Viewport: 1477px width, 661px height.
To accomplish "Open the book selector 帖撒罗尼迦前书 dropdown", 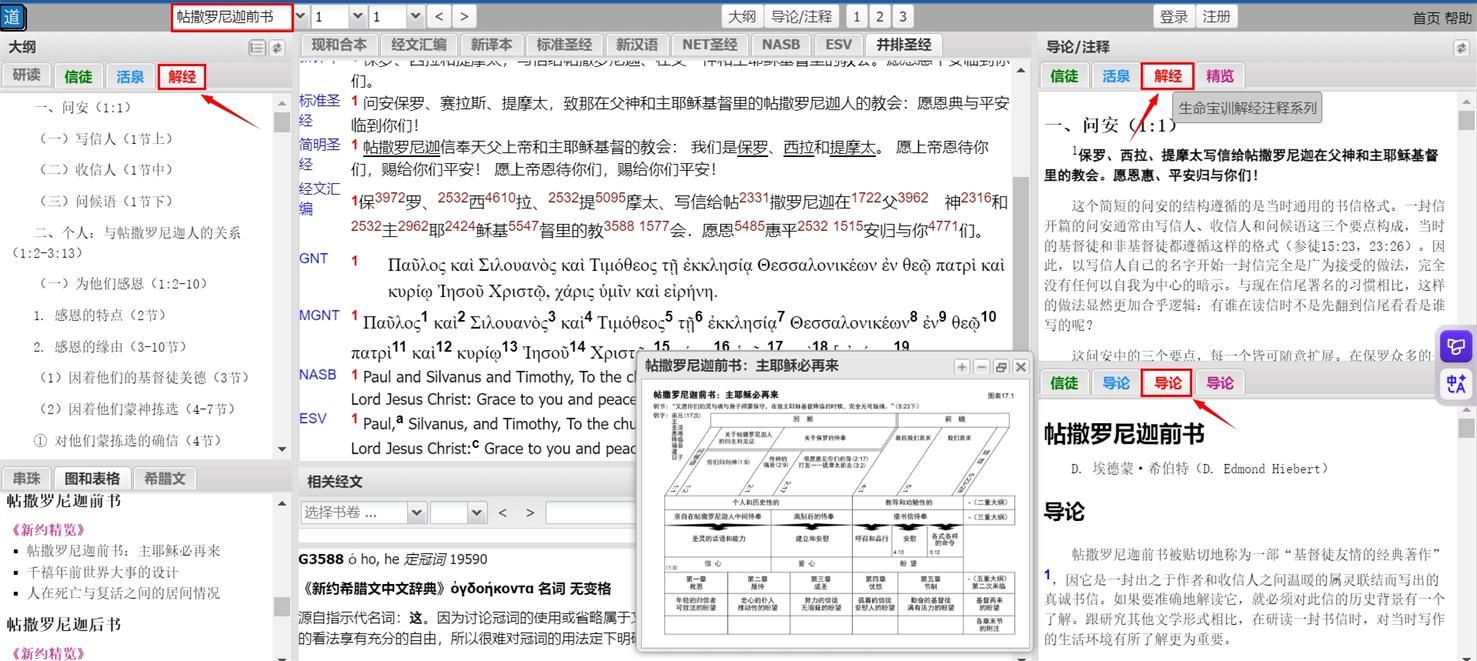I will (x=232, y=17).
